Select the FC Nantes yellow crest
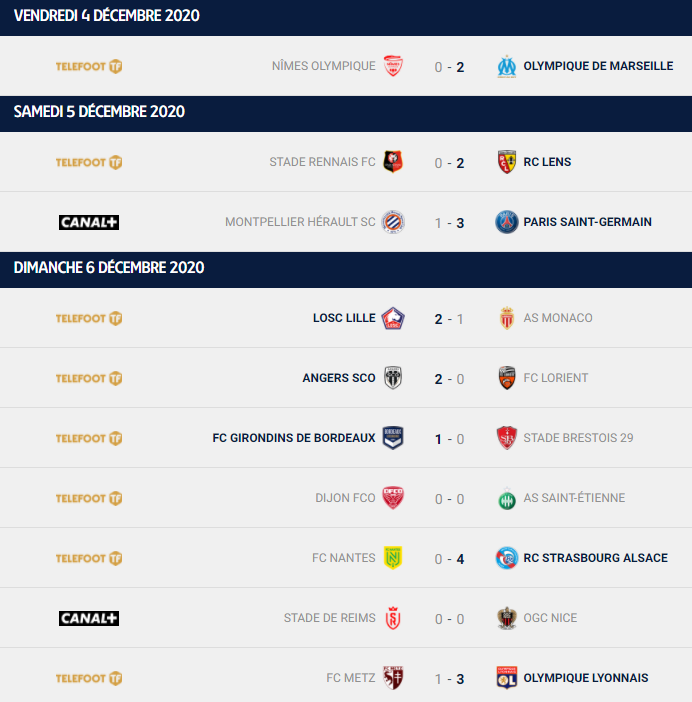 (x=393, y=558)
